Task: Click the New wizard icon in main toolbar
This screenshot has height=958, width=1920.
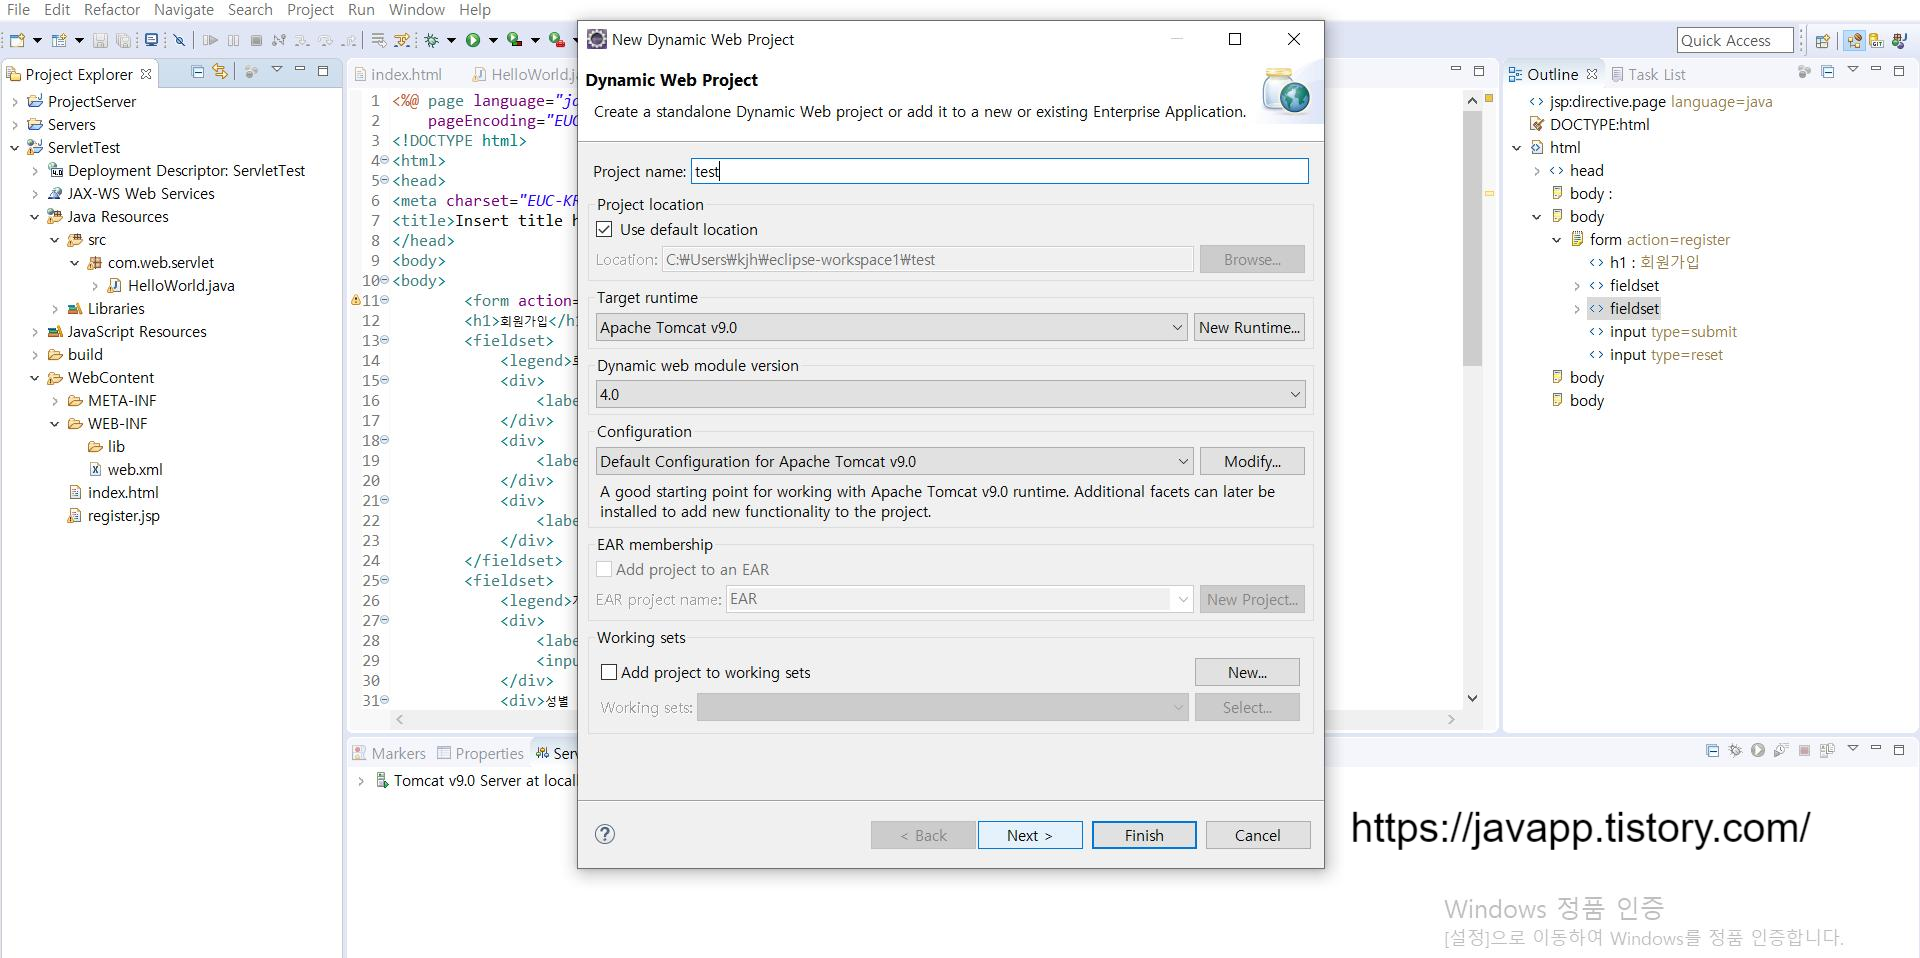Action: point(17,40)
